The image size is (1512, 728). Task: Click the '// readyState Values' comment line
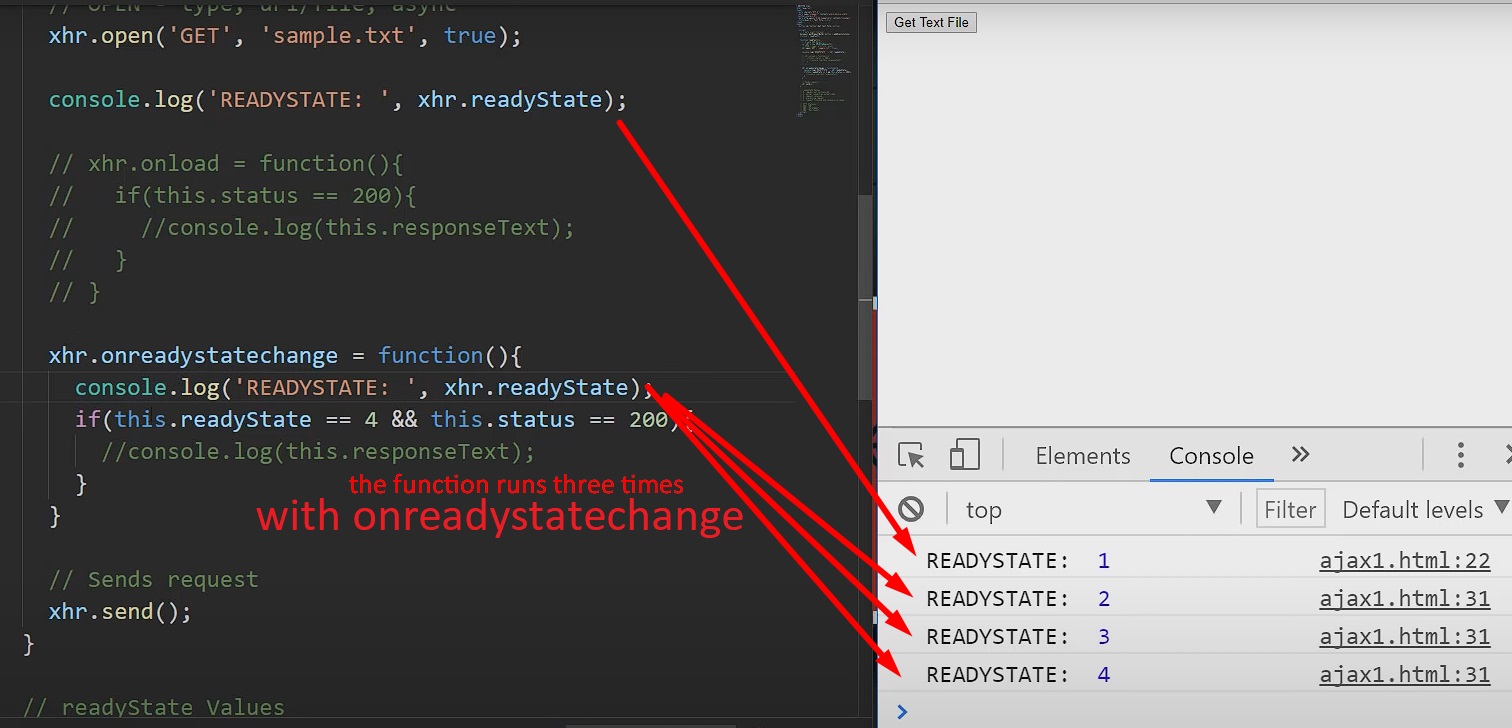(153, 707)
